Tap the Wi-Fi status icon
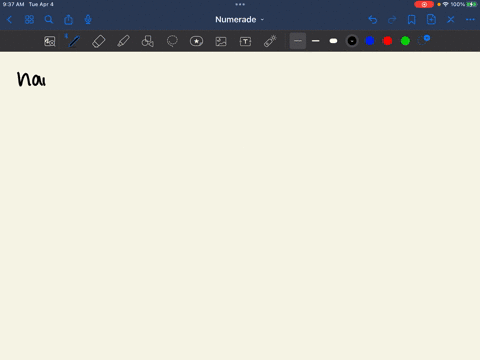The image size is (480, 360). pos(445,4)
